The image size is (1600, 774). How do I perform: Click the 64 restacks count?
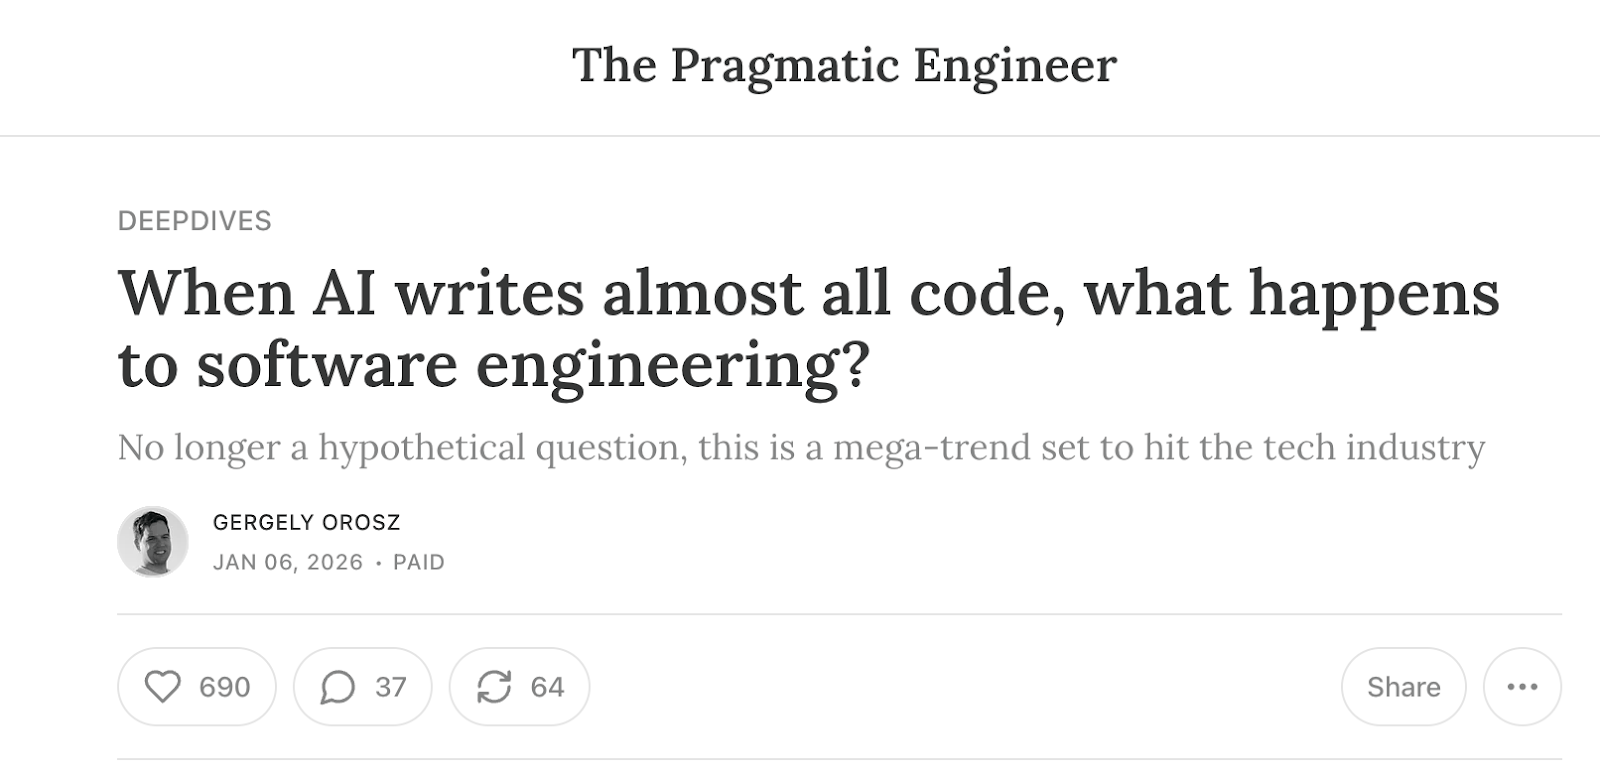pos(547,687)
